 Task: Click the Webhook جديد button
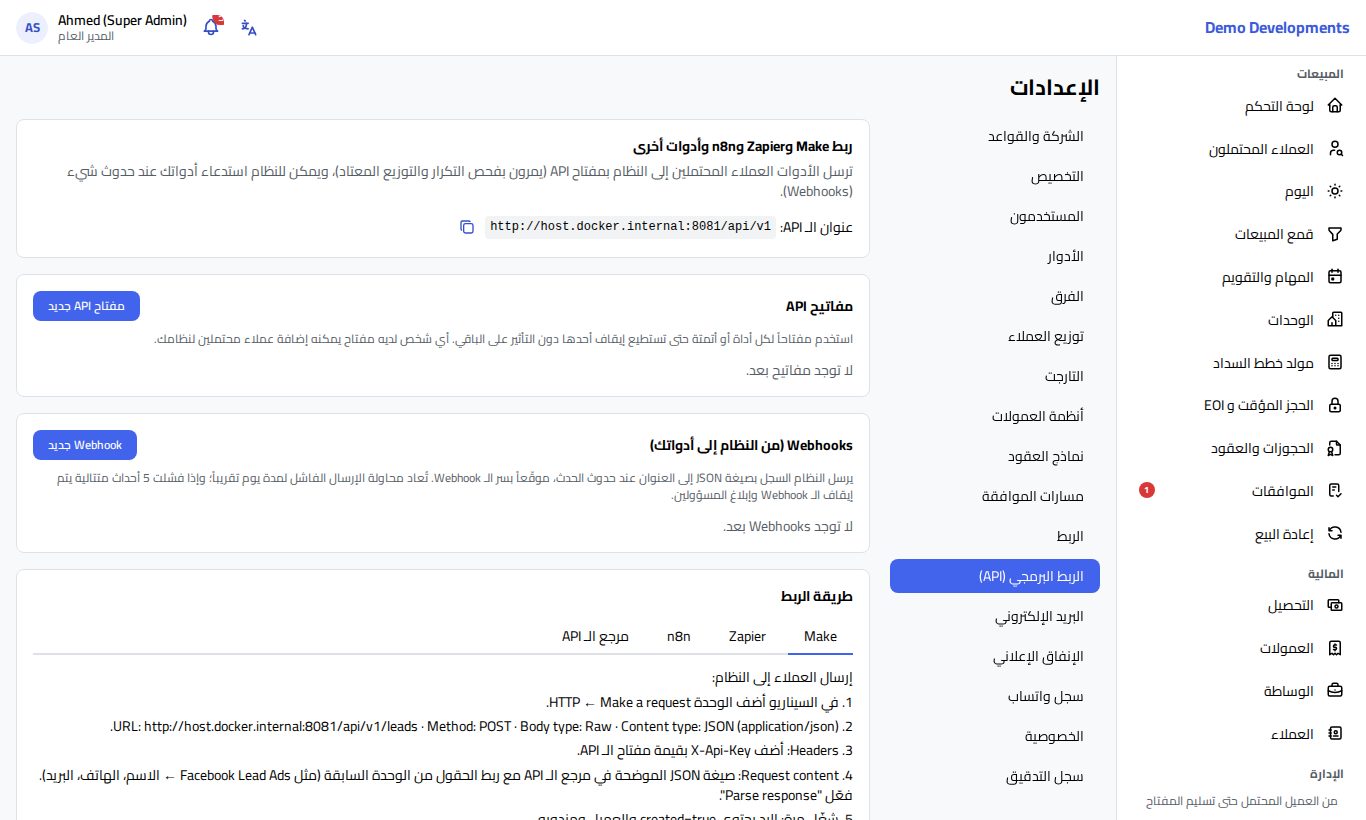pyautogui.click(x=85, y=445)
